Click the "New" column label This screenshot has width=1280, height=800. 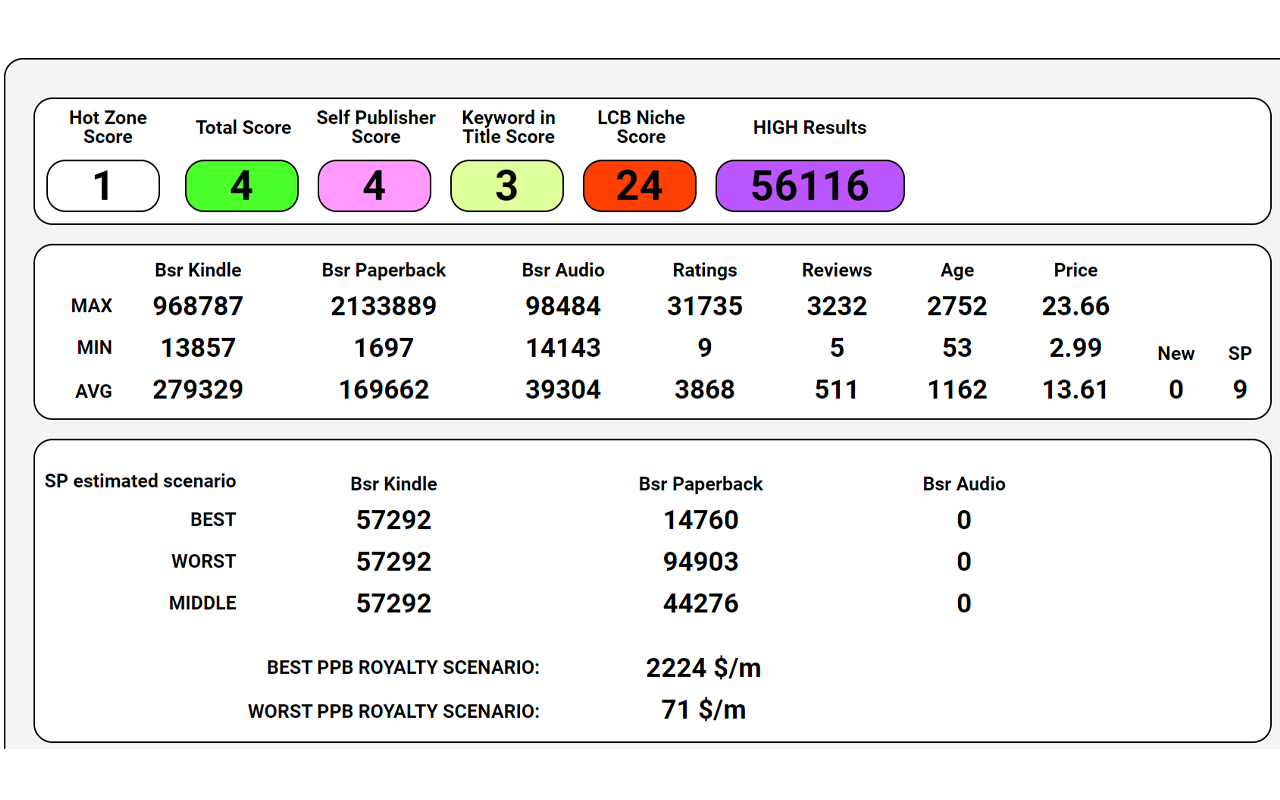1176,353
